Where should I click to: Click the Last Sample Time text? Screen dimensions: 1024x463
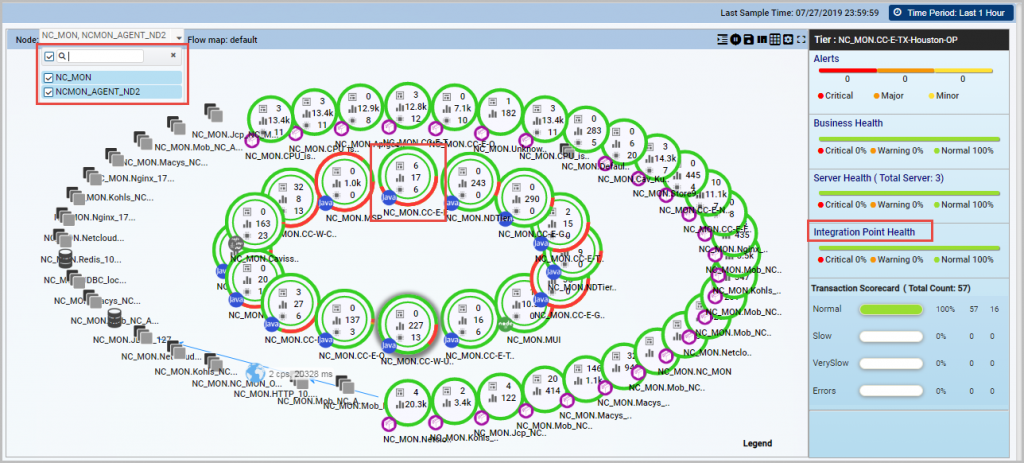(799, 13)
